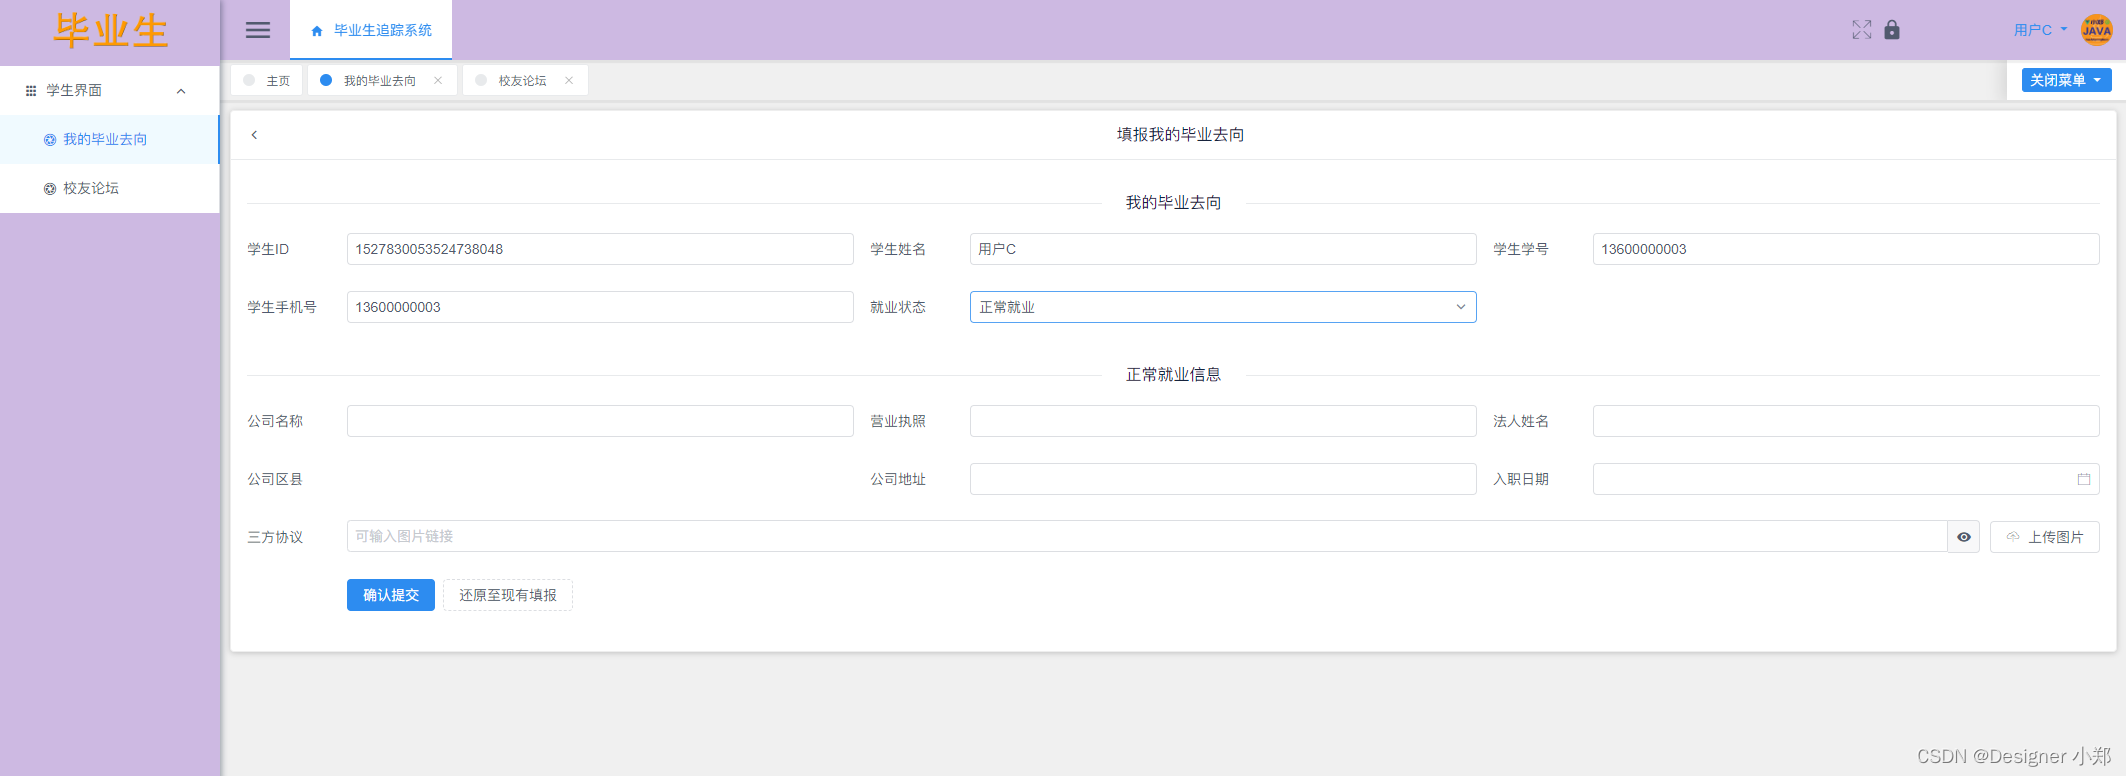This screenshot has width=2126, height=776.
Task: Click the 上传图片 button
Action: pyautogui.click(x=2044, y=537)
